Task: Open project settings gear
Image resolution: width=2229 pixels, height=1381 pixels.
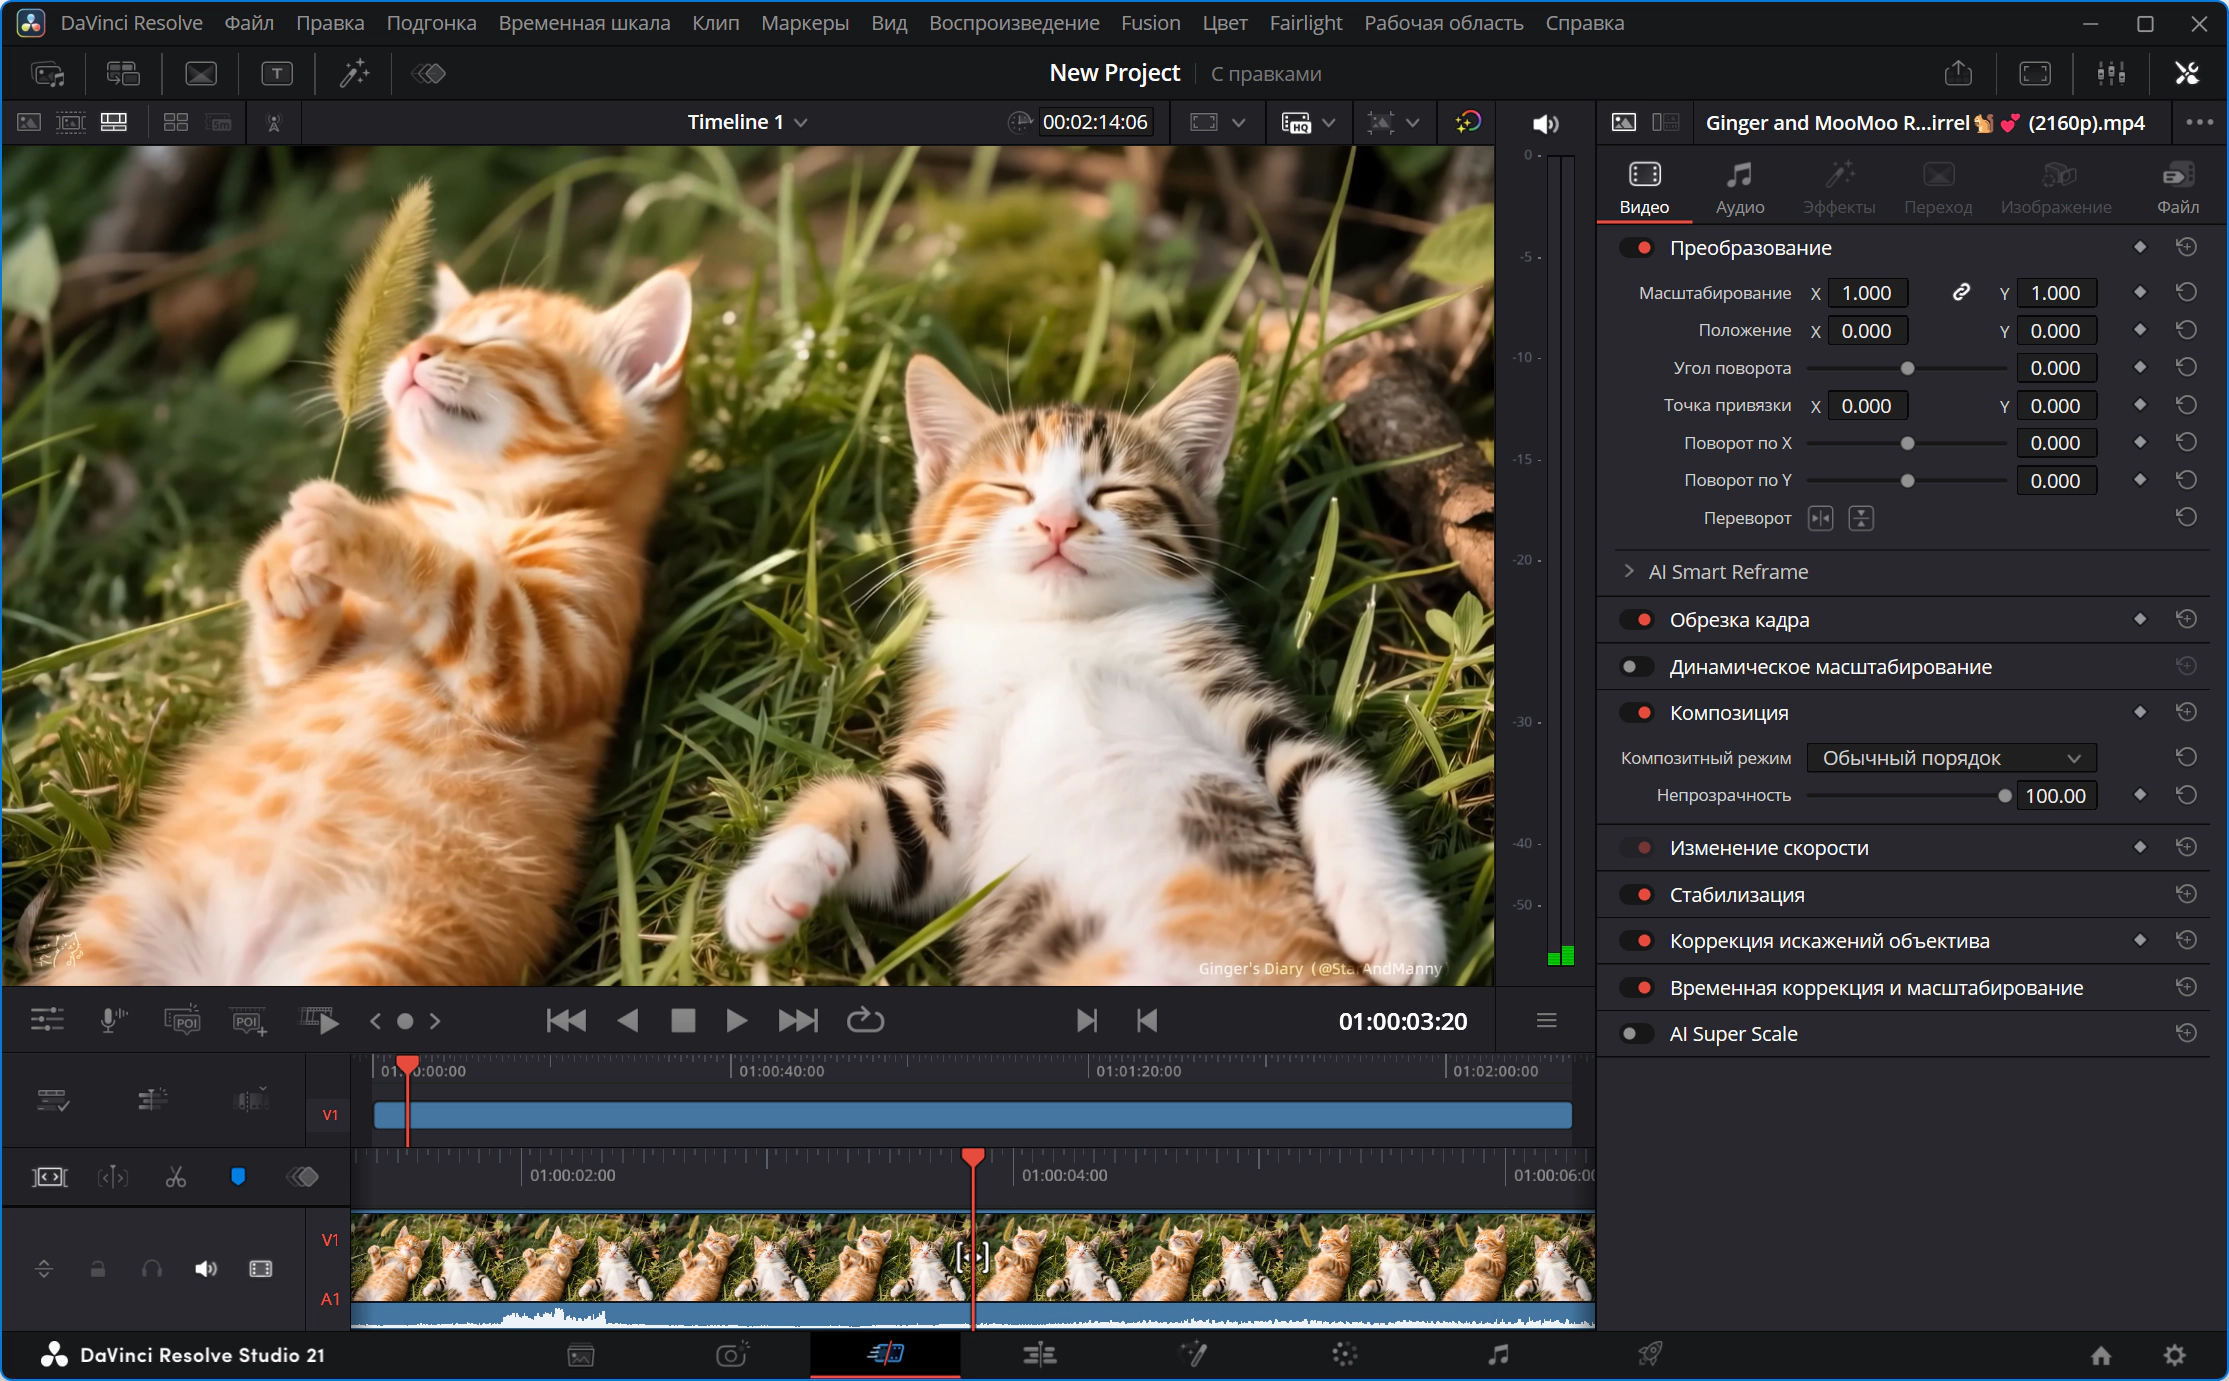Action: 2174,1355
